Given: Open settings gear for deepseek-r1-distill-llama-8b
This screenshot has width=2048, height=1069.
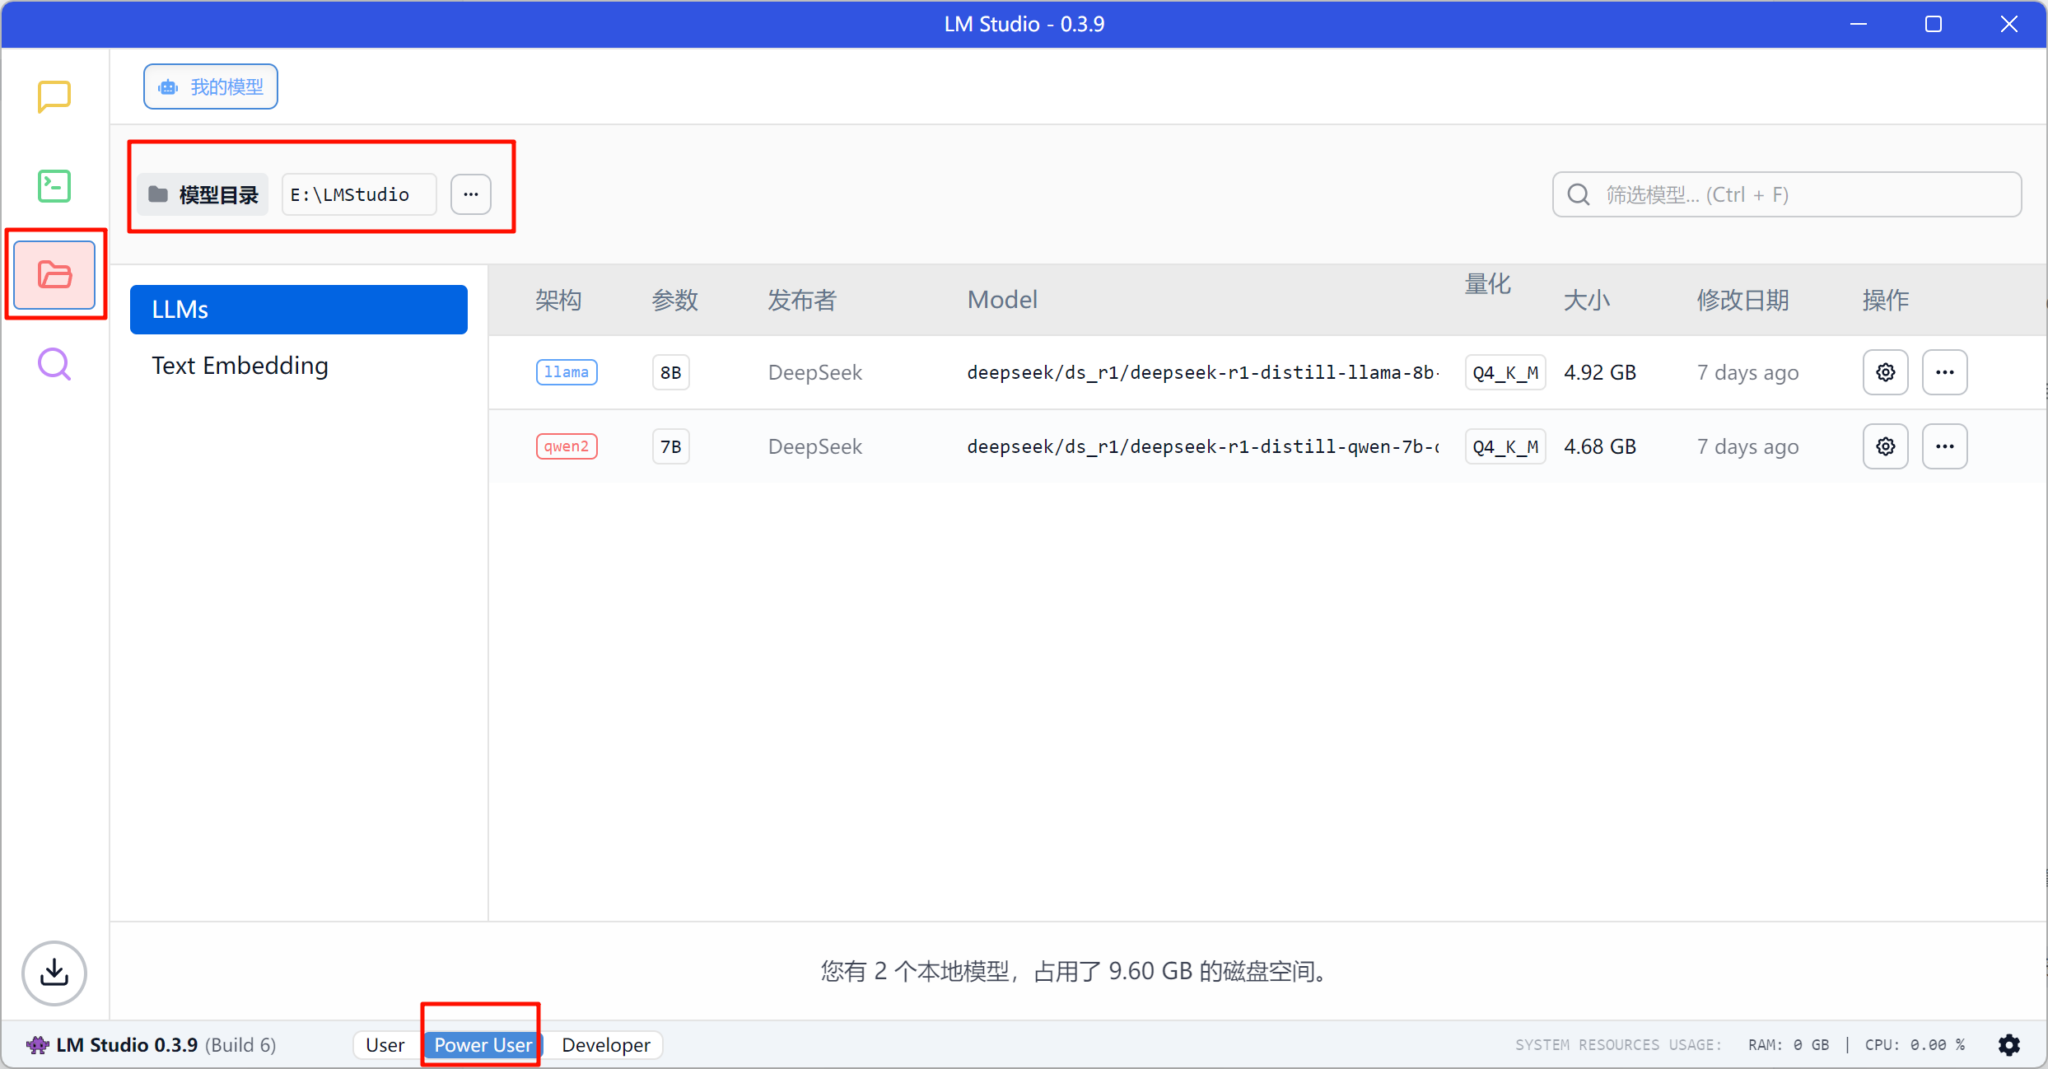Looking at the screenshot, I should pyautogui.click(x=1886, y=371).
